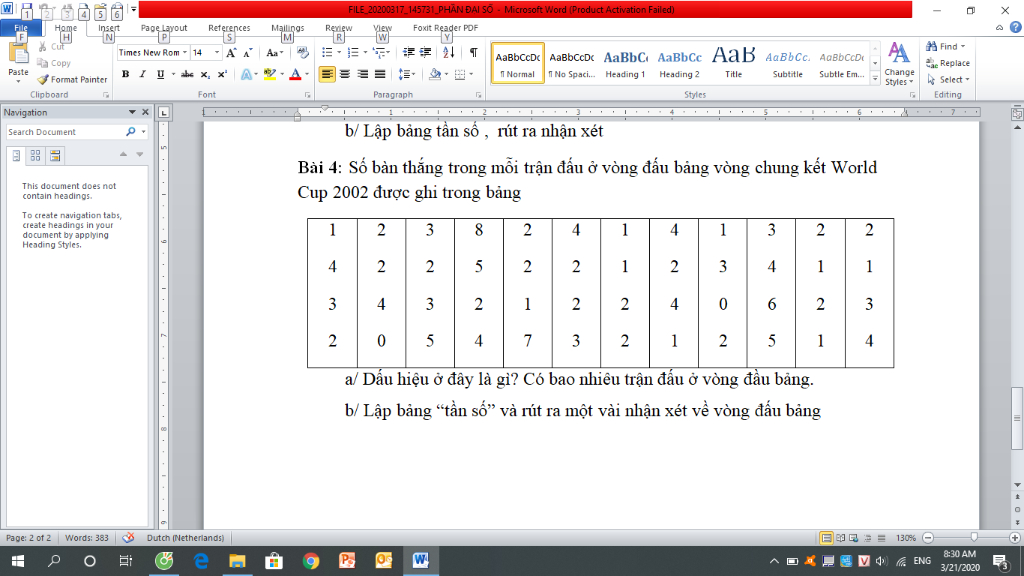Justify the paragraph text
This screenshot has width=1024, height=576.
pyautogui.click(x=380, y=74)
